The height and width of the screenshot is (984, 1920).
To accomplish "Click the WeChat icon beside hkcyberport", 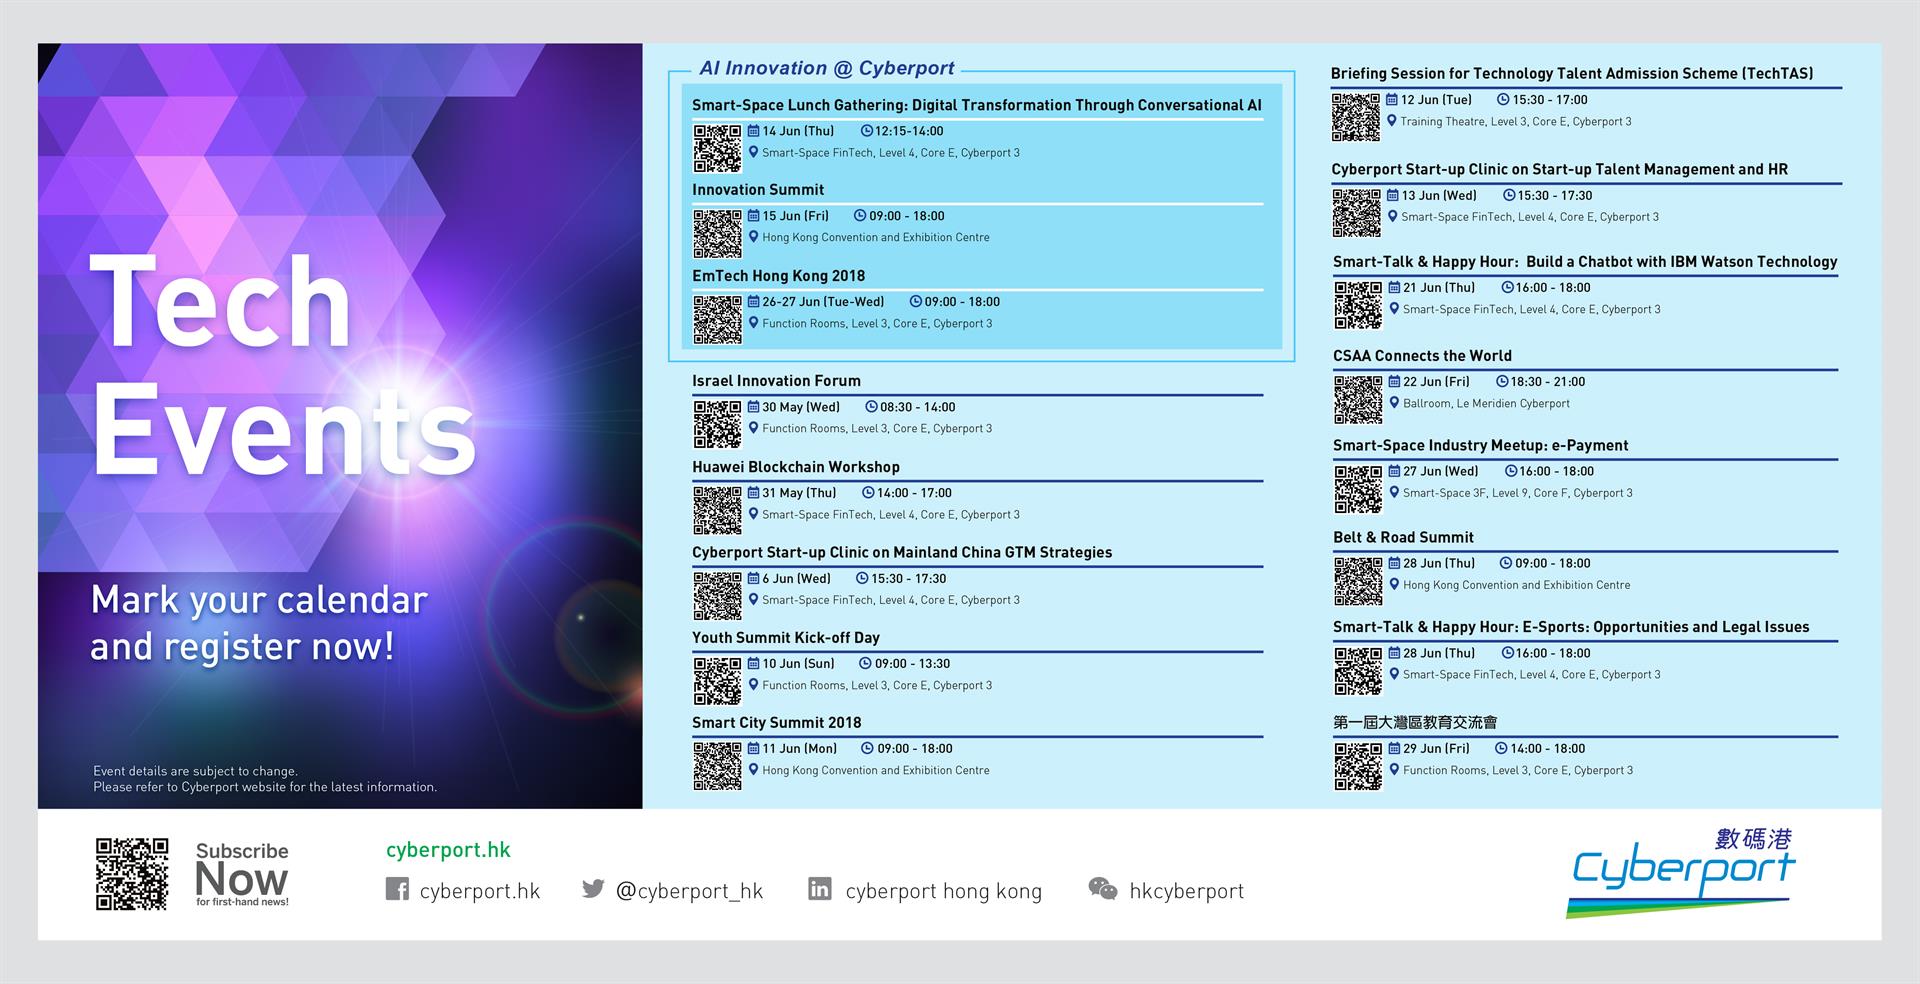I will [x=1102, y=889].
